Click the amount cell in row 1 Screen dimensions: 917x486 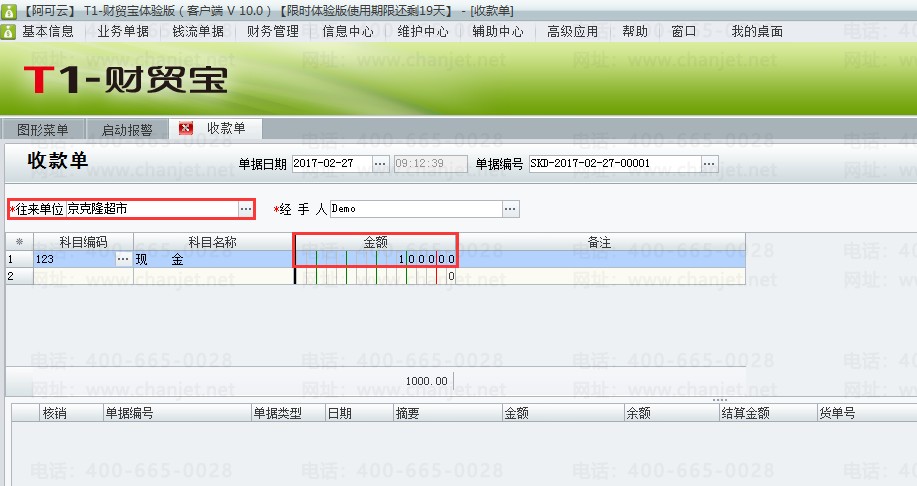coord(375,259)
